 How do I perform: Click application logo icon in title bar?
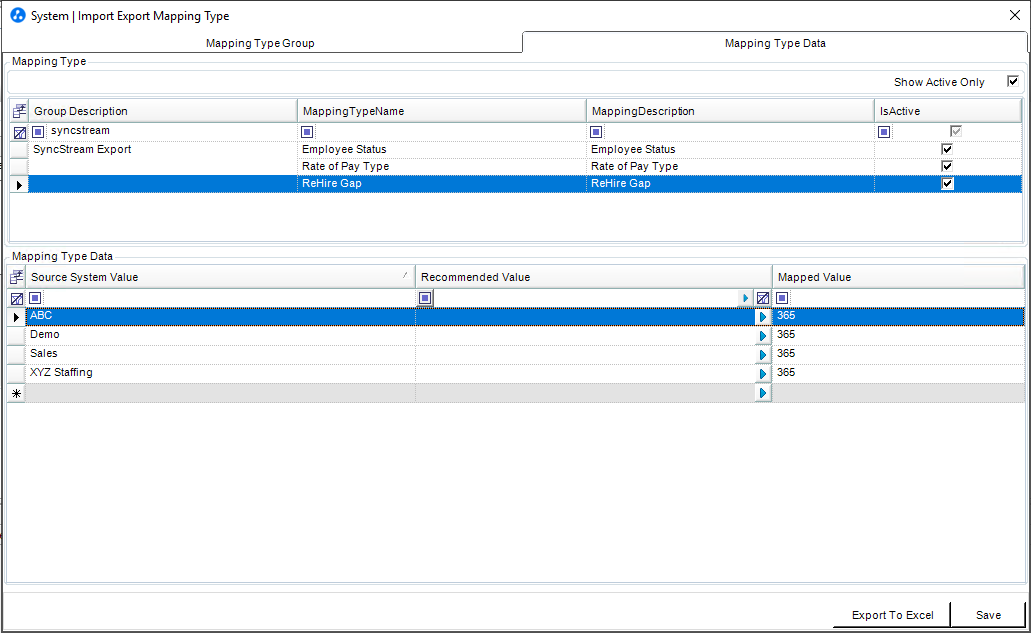point(18,15)
